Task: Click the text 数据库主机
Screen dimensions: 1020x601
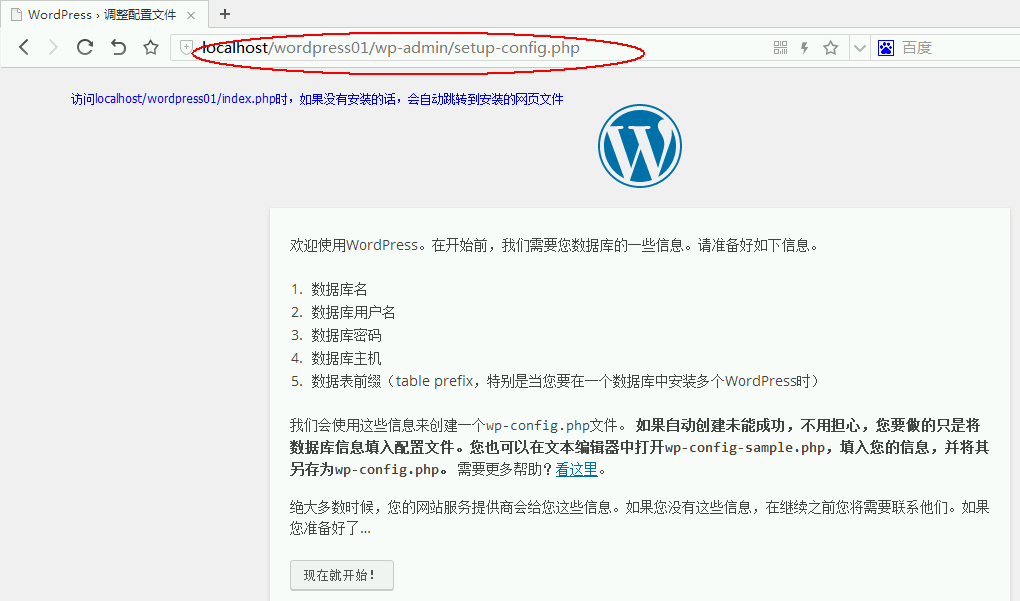Action: pos(346,358)
